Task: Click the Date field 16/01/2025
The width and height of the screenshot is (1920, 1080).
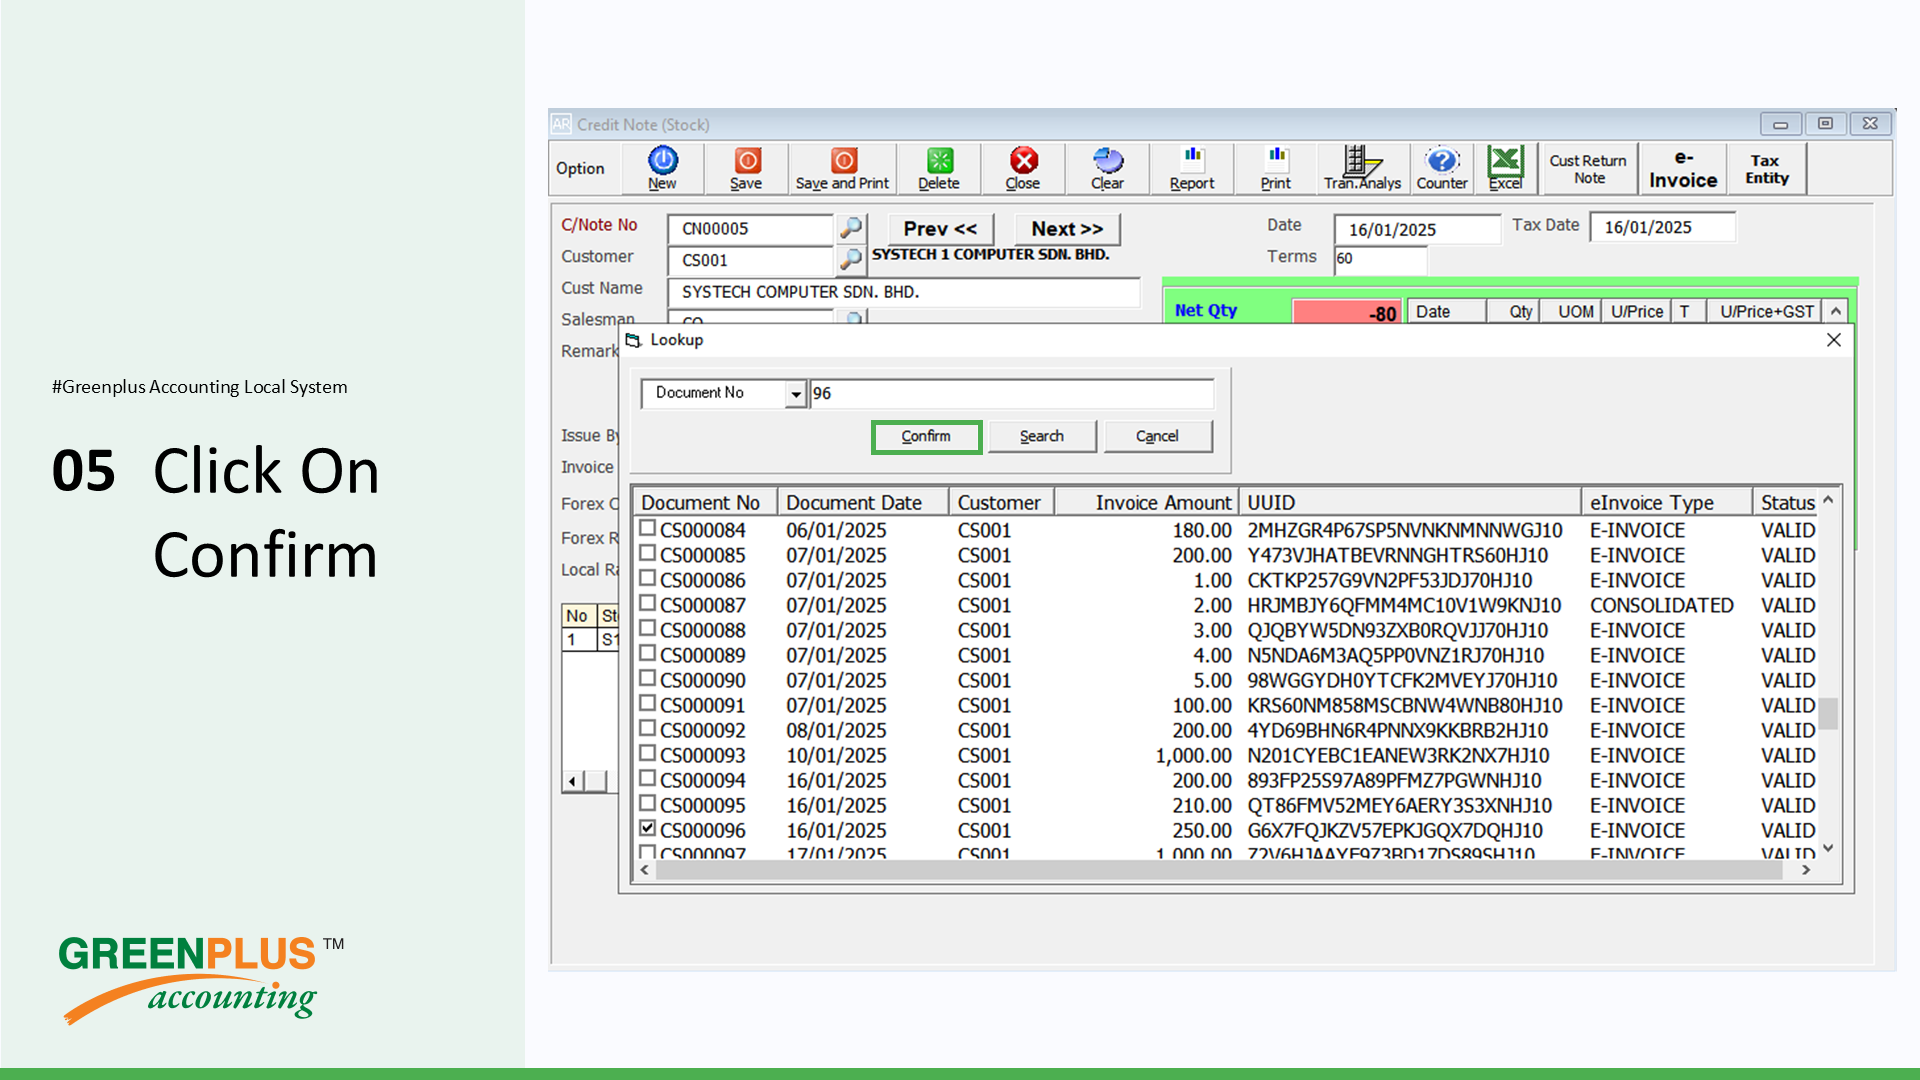Action: pyautogui.click(x=1417, y=229)
